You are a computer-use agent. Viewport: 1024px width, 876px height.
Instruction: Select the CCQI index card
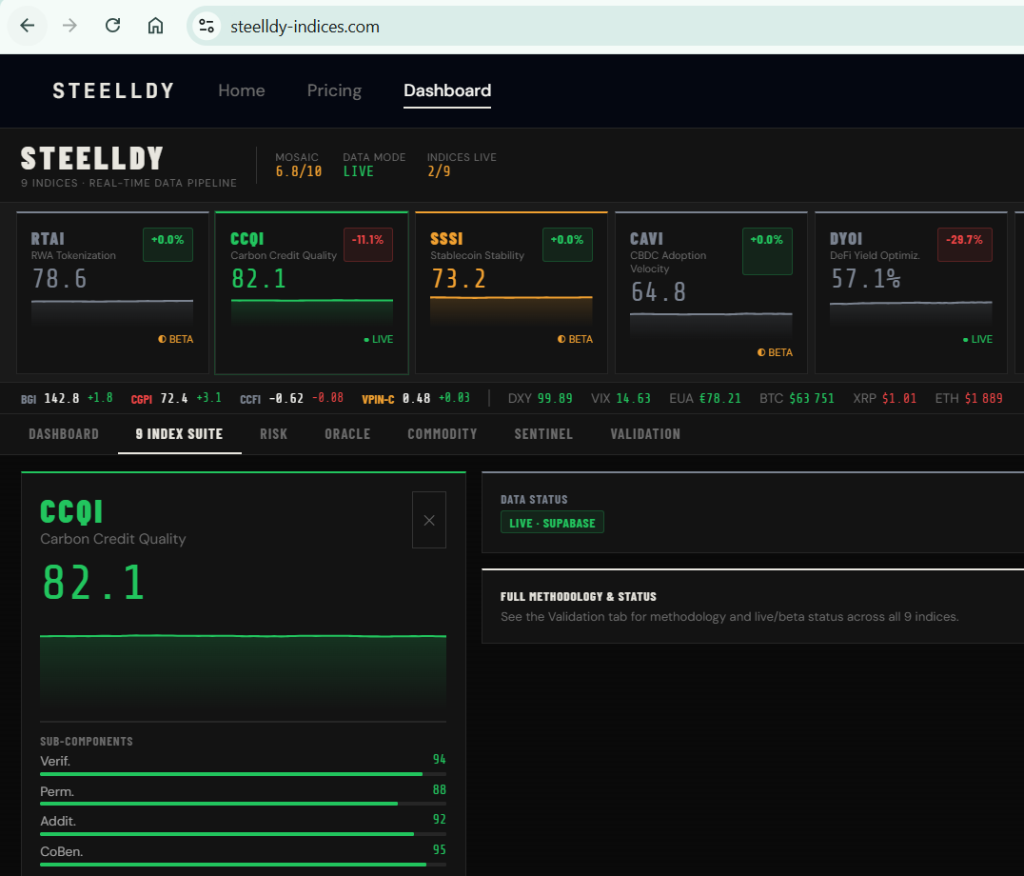312,292
